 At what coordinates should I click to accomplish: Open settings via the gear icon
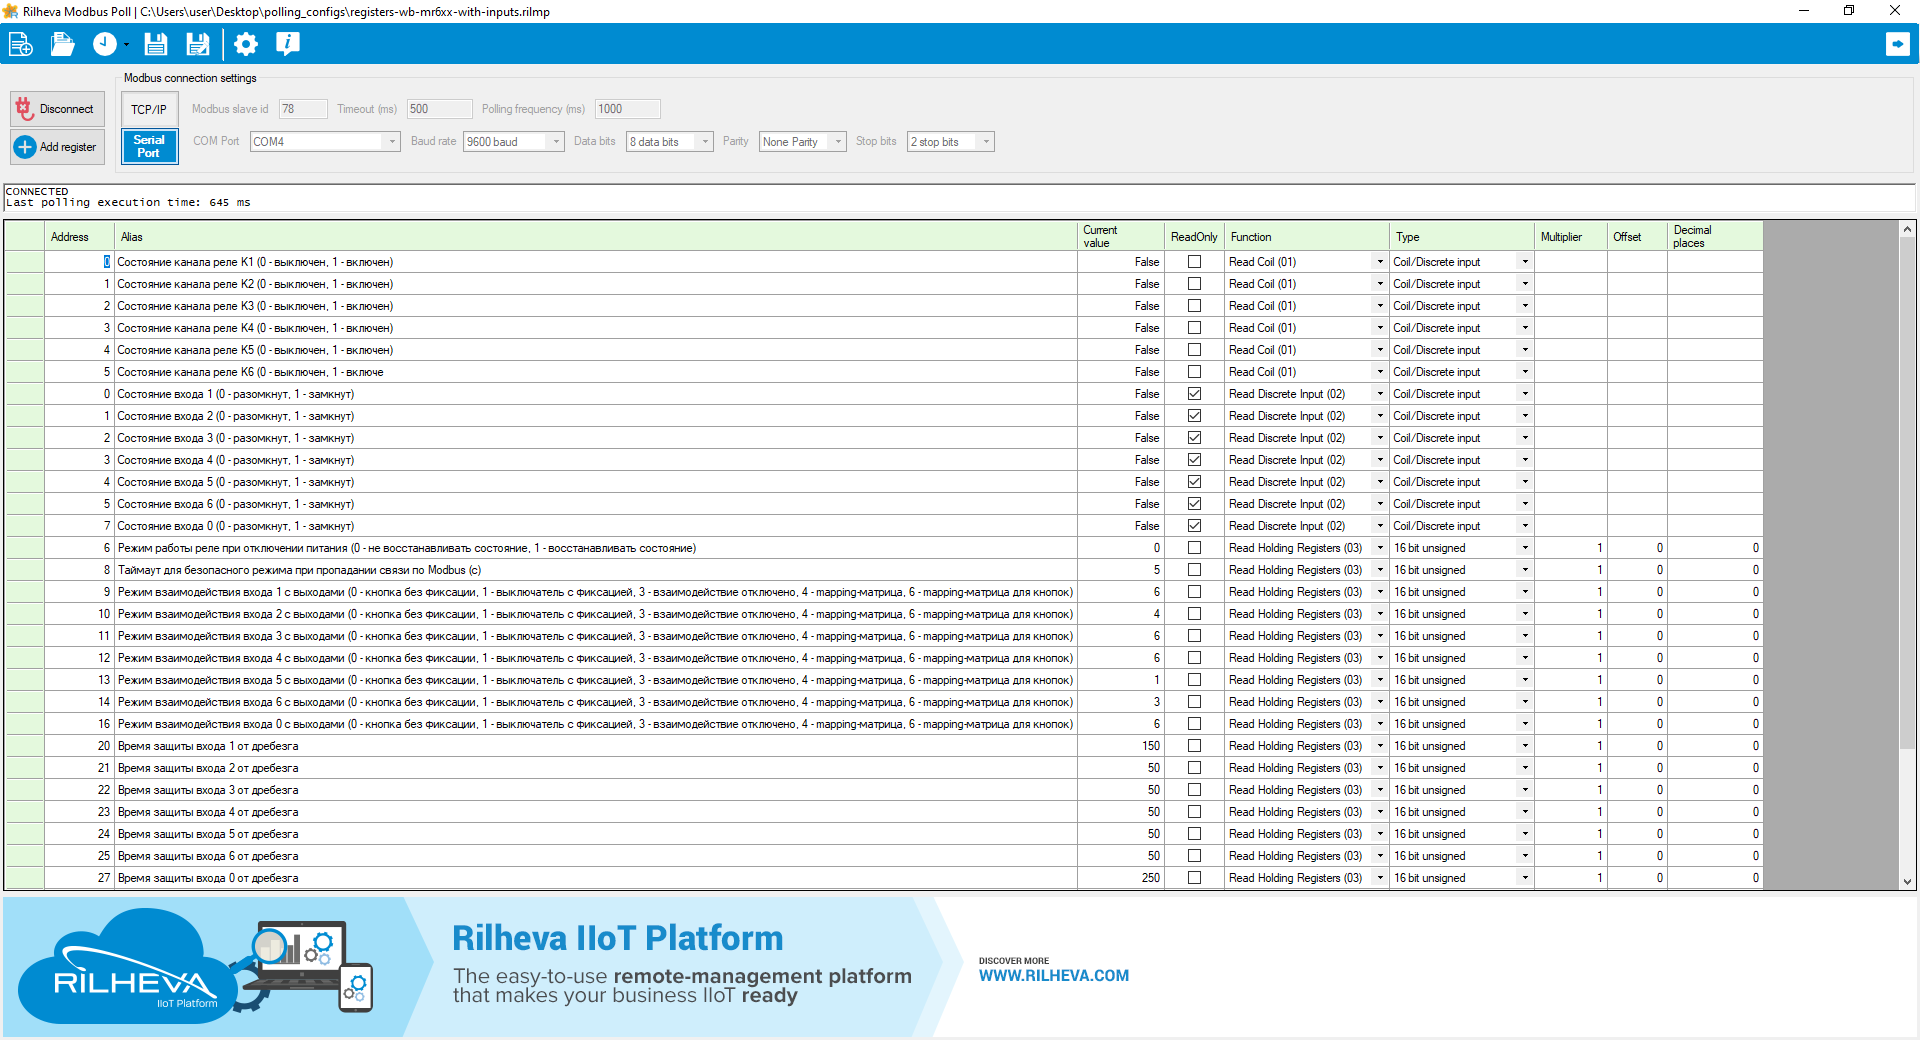[245, 44]
